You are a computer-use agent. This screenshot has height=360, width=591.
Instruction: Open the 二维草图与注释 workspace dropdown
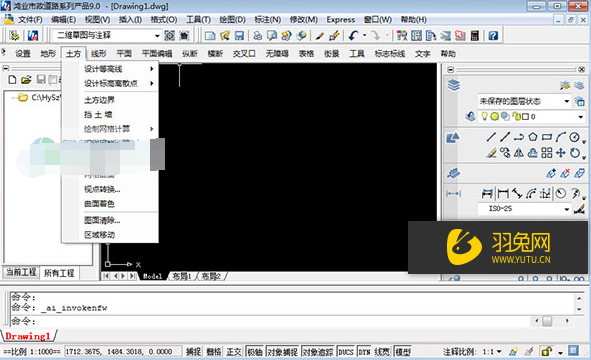157,36
